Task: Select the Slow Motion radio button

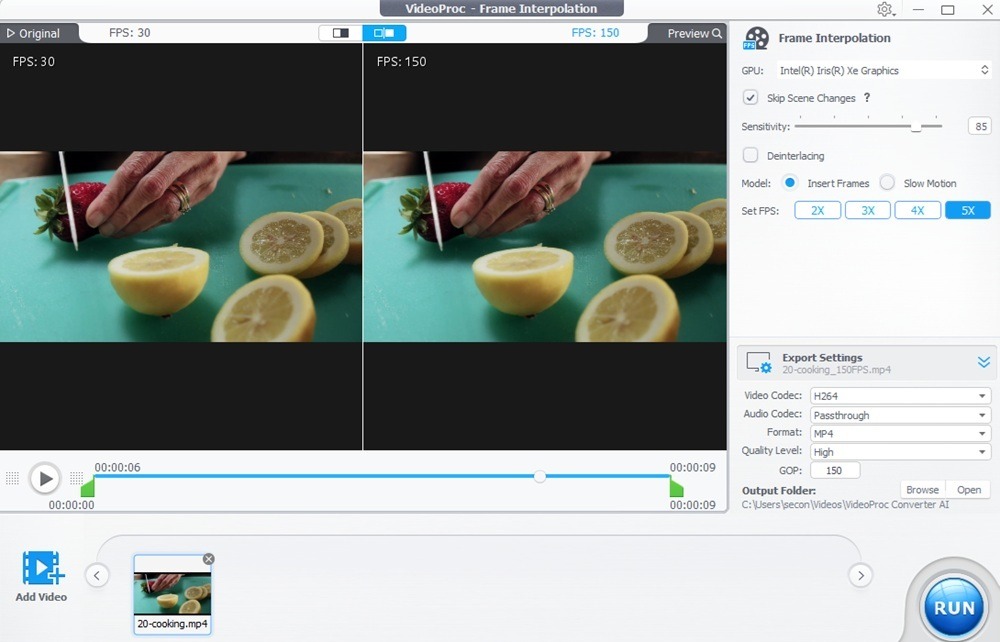Action: click(886, 183)
